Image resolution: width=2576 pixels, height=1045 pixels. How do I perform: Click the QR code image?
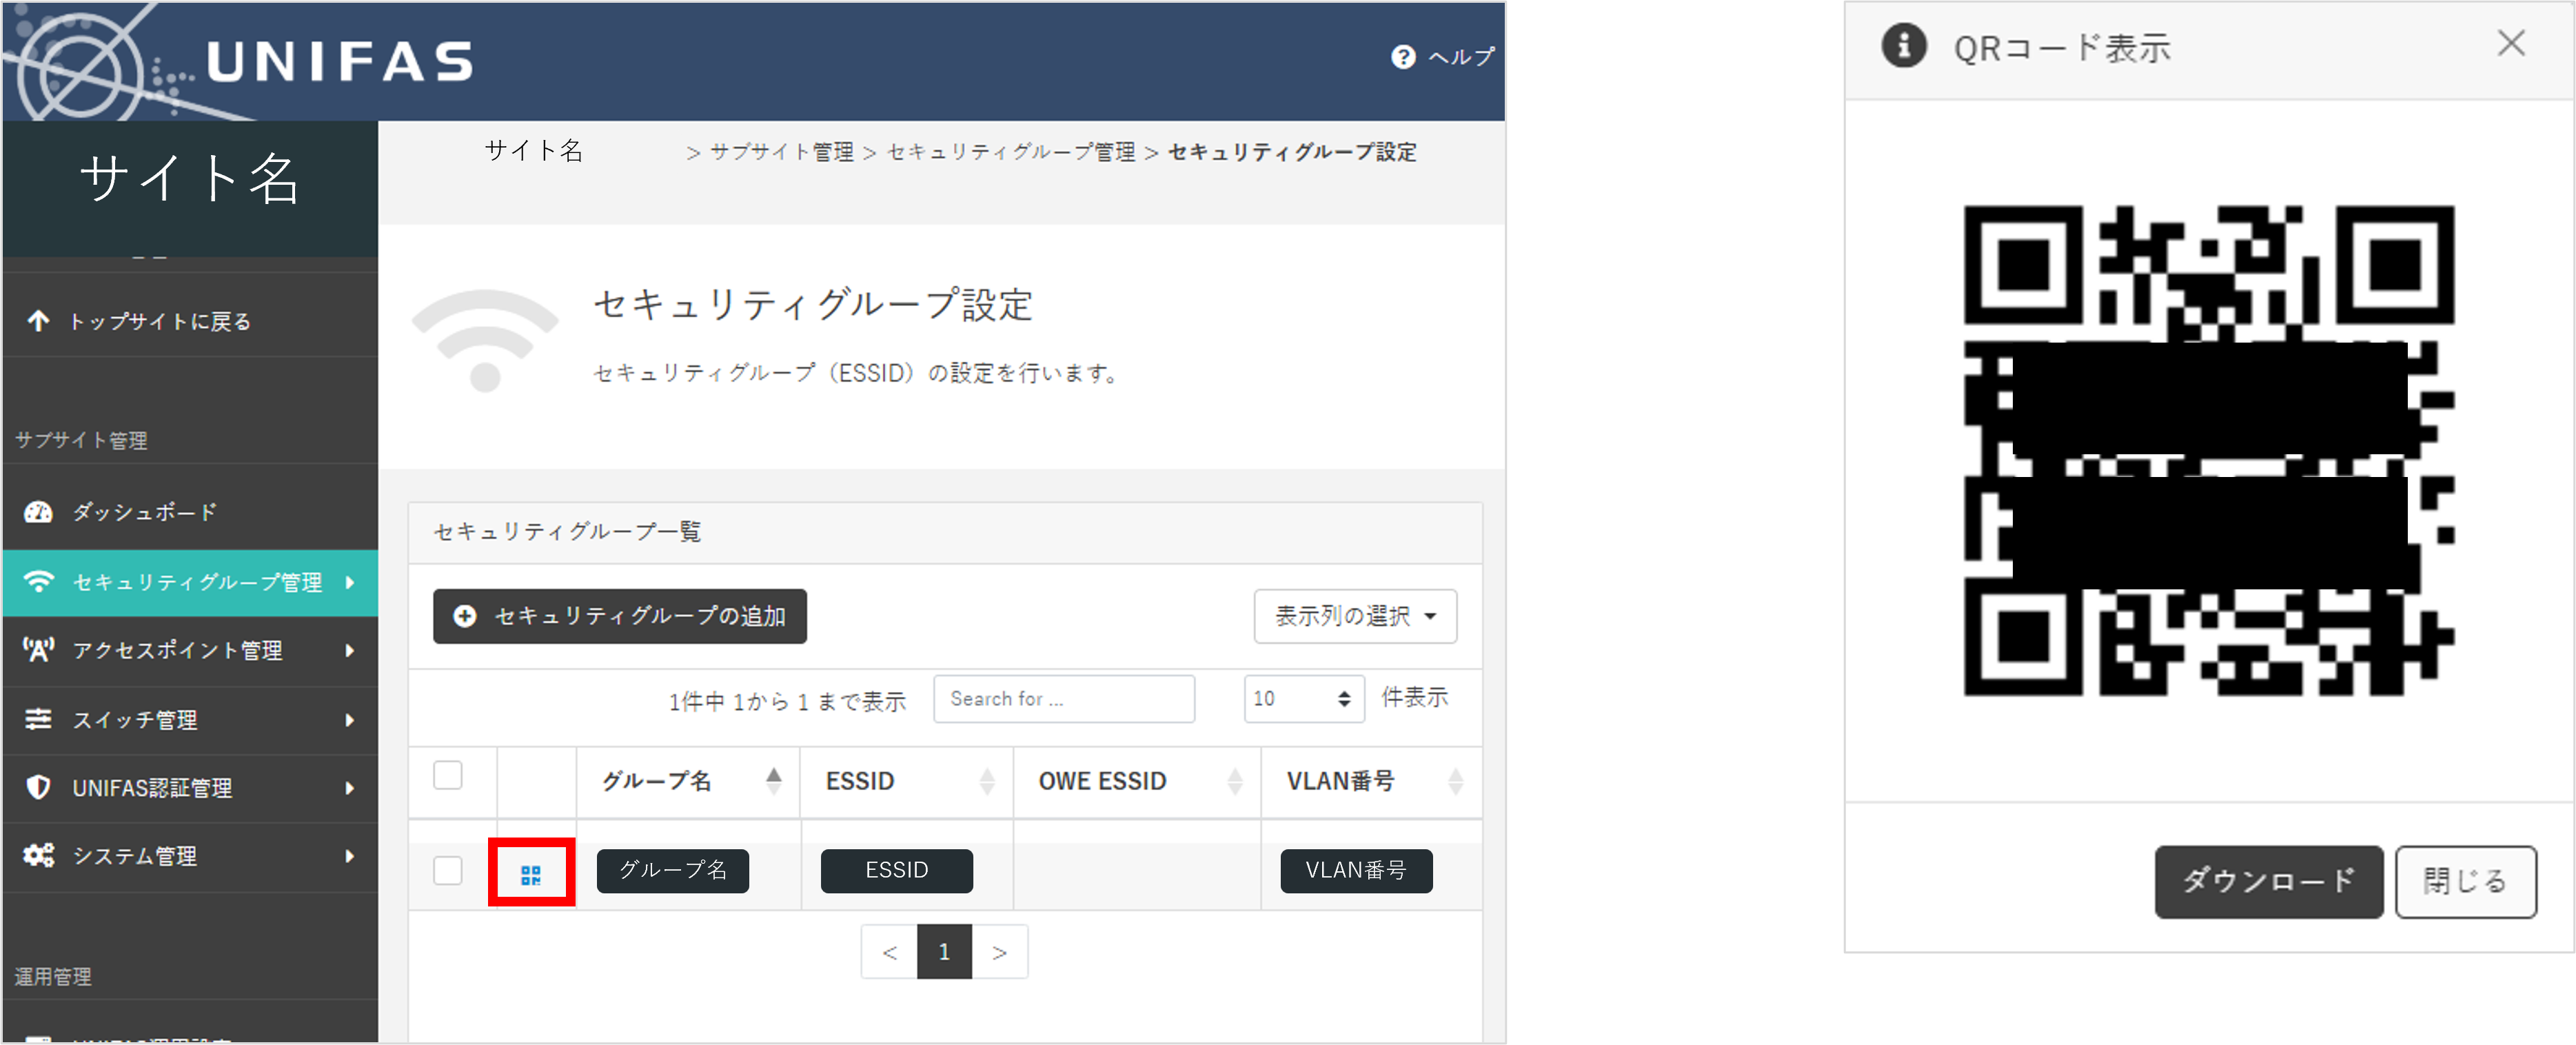(2209, 450)
